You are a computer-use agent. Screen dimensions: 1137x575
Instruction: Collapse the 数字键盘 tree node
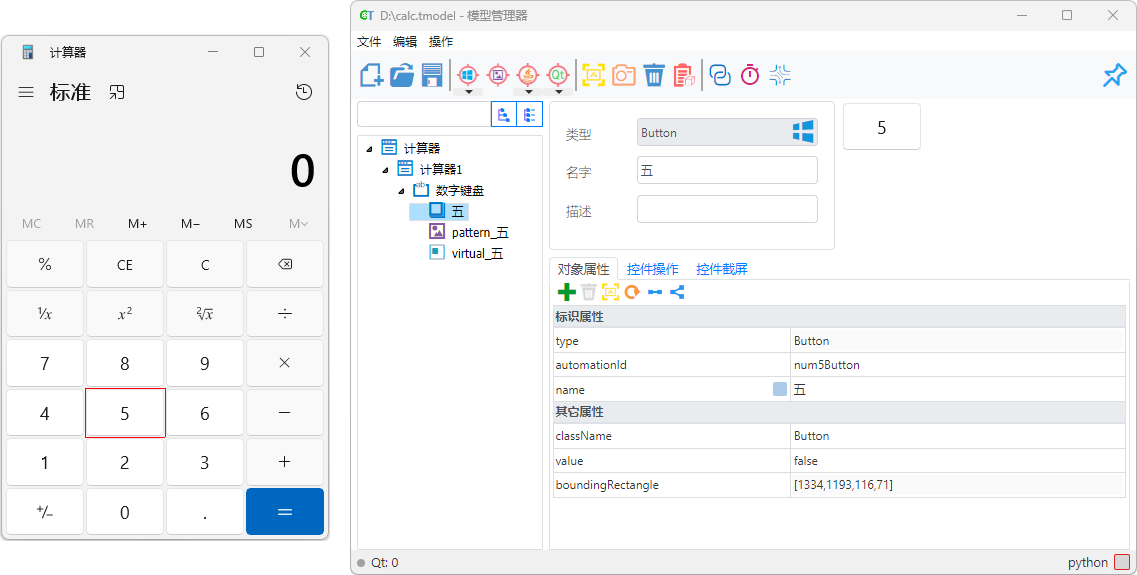click(402, 191)
